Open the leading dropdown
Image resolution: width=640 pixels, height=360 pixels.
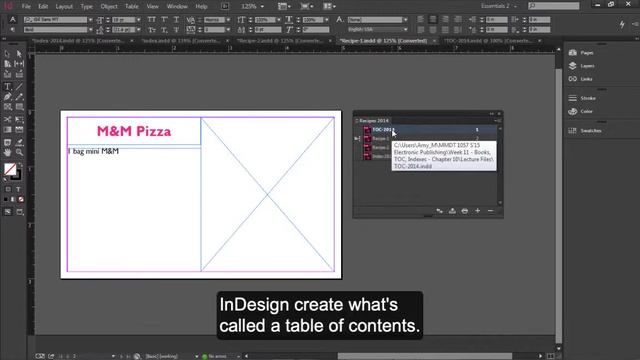pyautogui.click(x=138, y=30)
